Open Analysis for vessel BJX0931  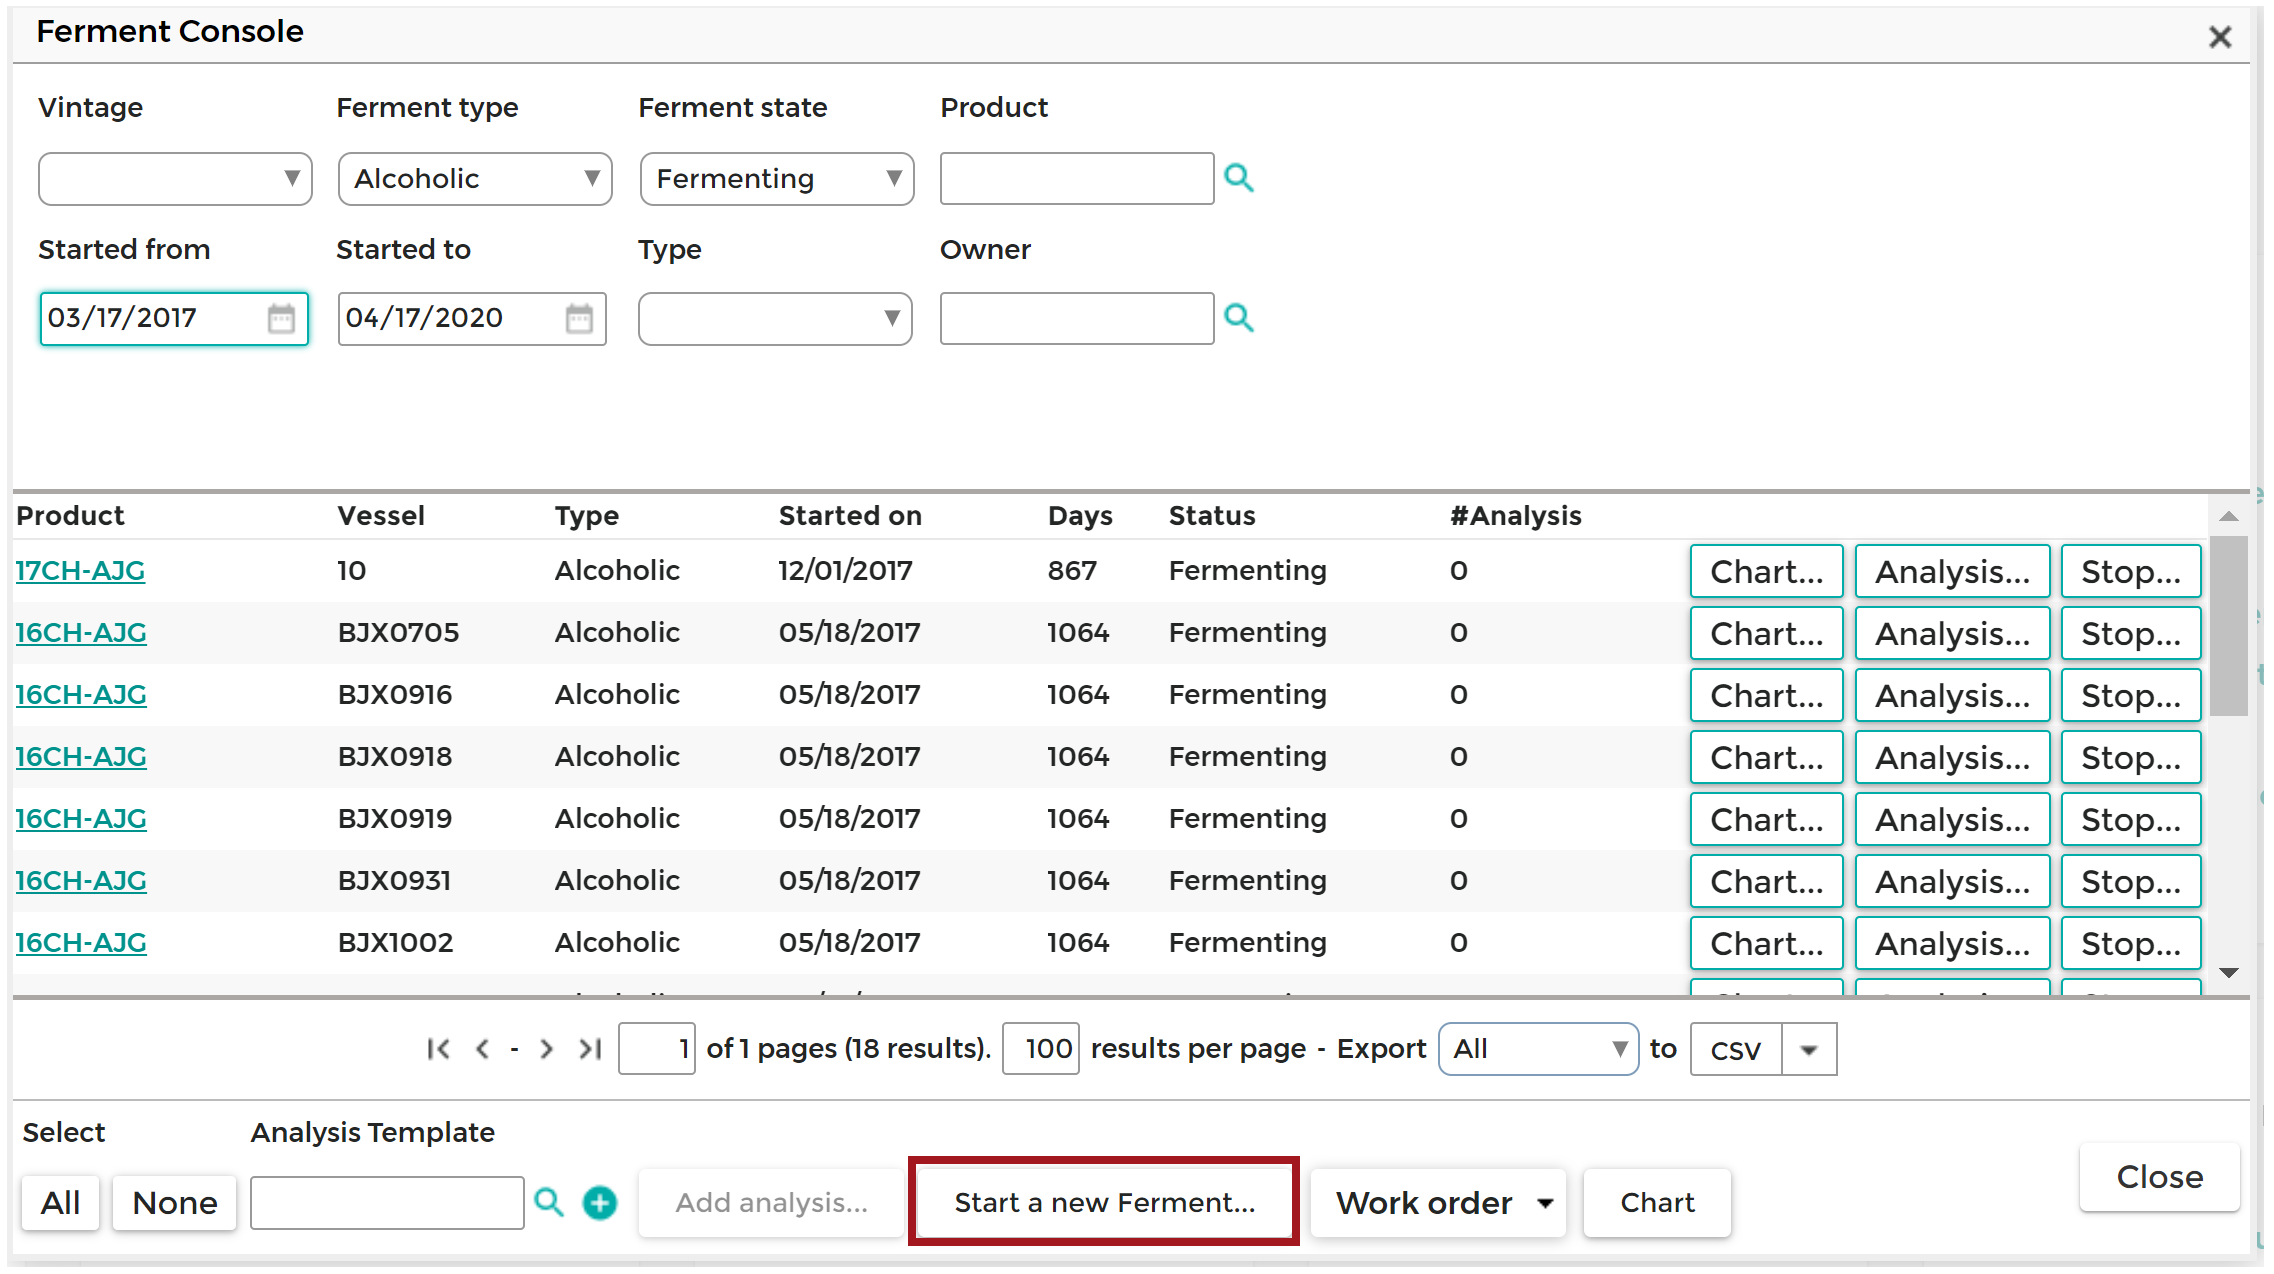[x=1953, y=881]
